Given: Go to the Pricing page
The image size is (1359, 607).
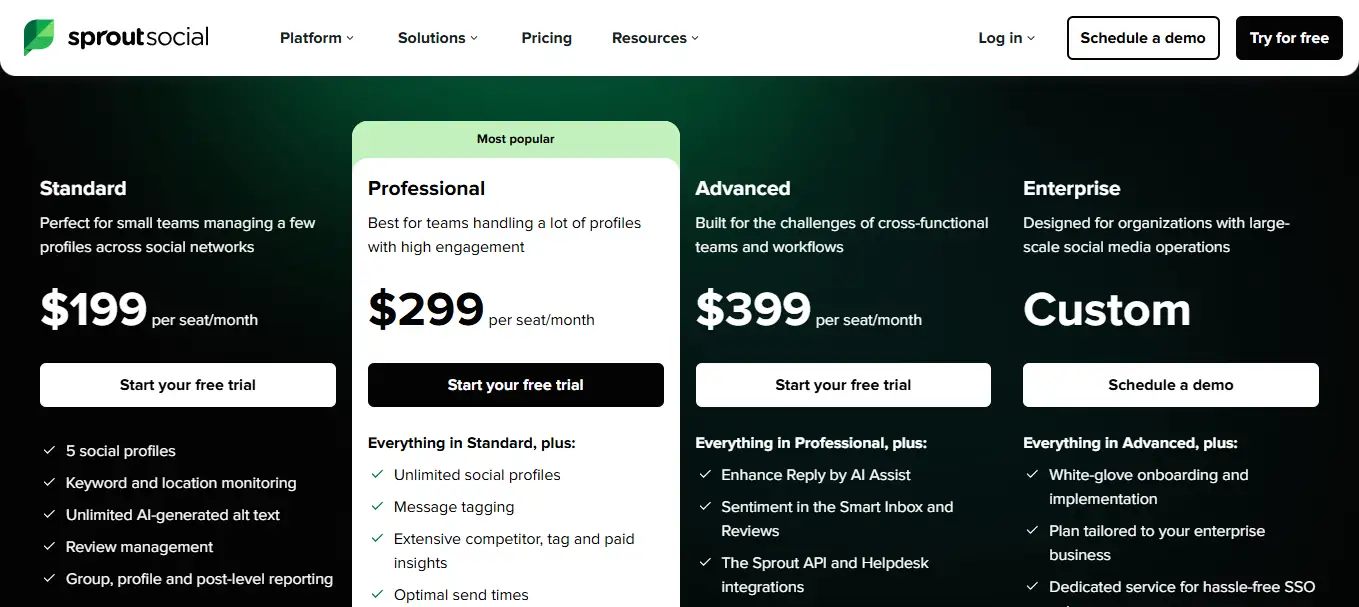Looking at the screenshot, I should [x=547, y=38].
